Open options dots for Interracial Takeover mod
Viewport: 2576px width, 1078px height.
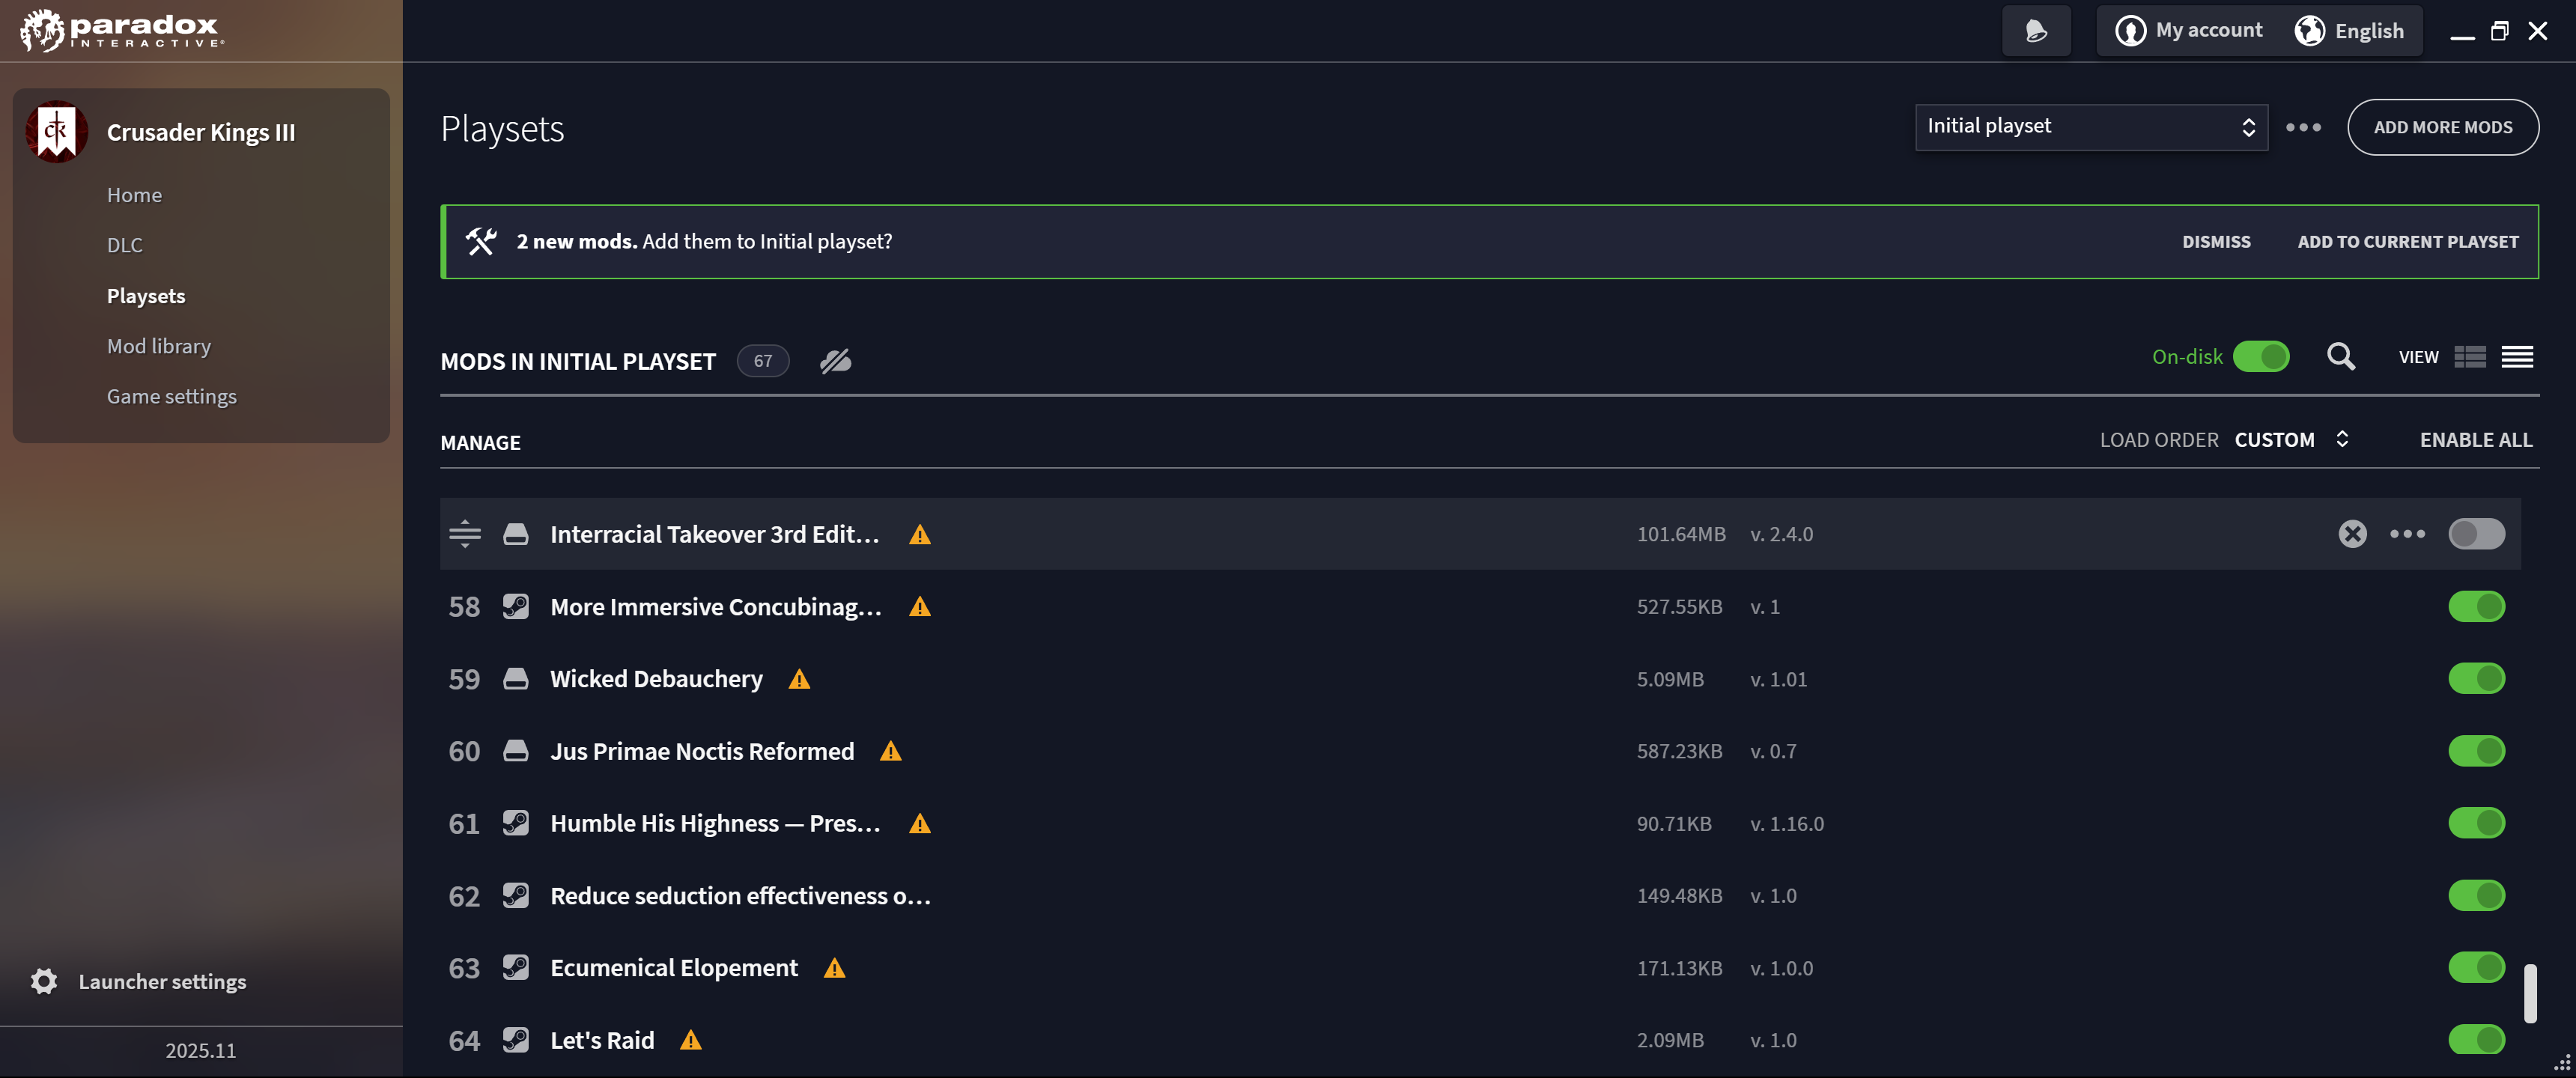point(2407,534)
